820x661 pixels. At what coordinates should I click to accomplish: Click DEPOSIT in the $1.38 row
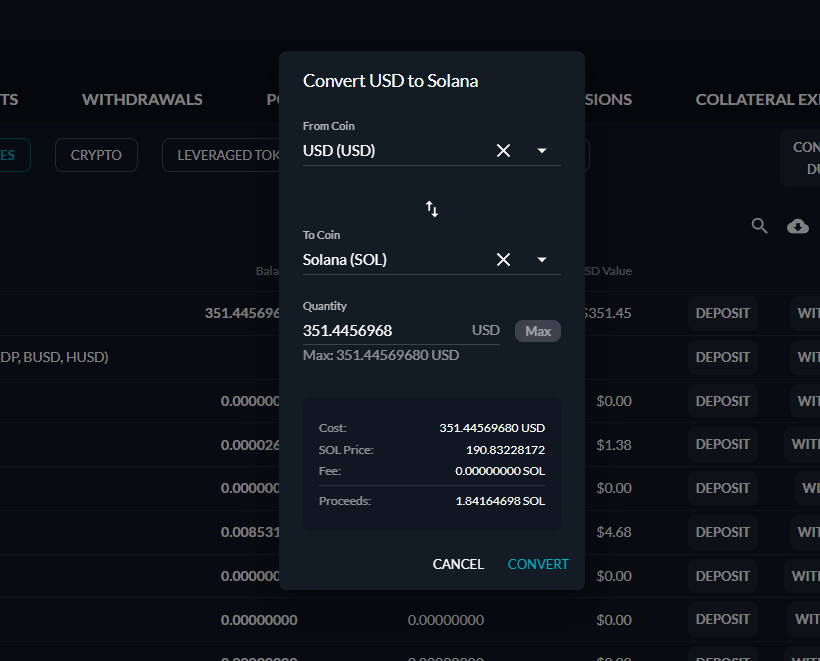(723, 444)
